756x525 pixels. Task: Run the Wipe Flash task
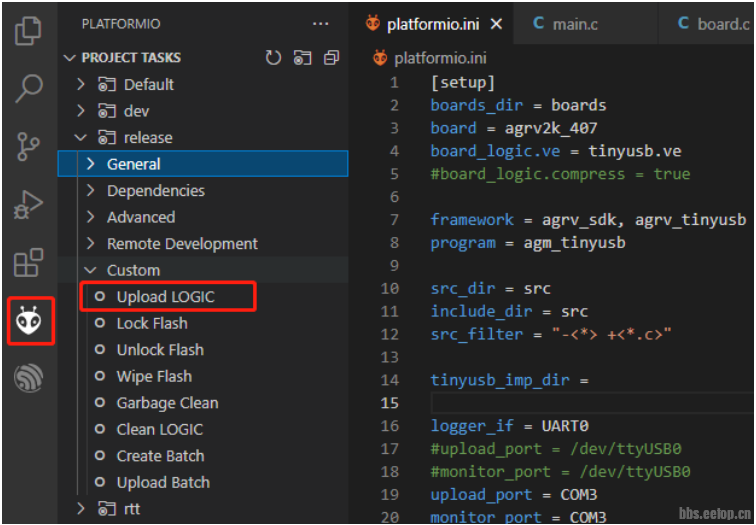coord(154,377)
